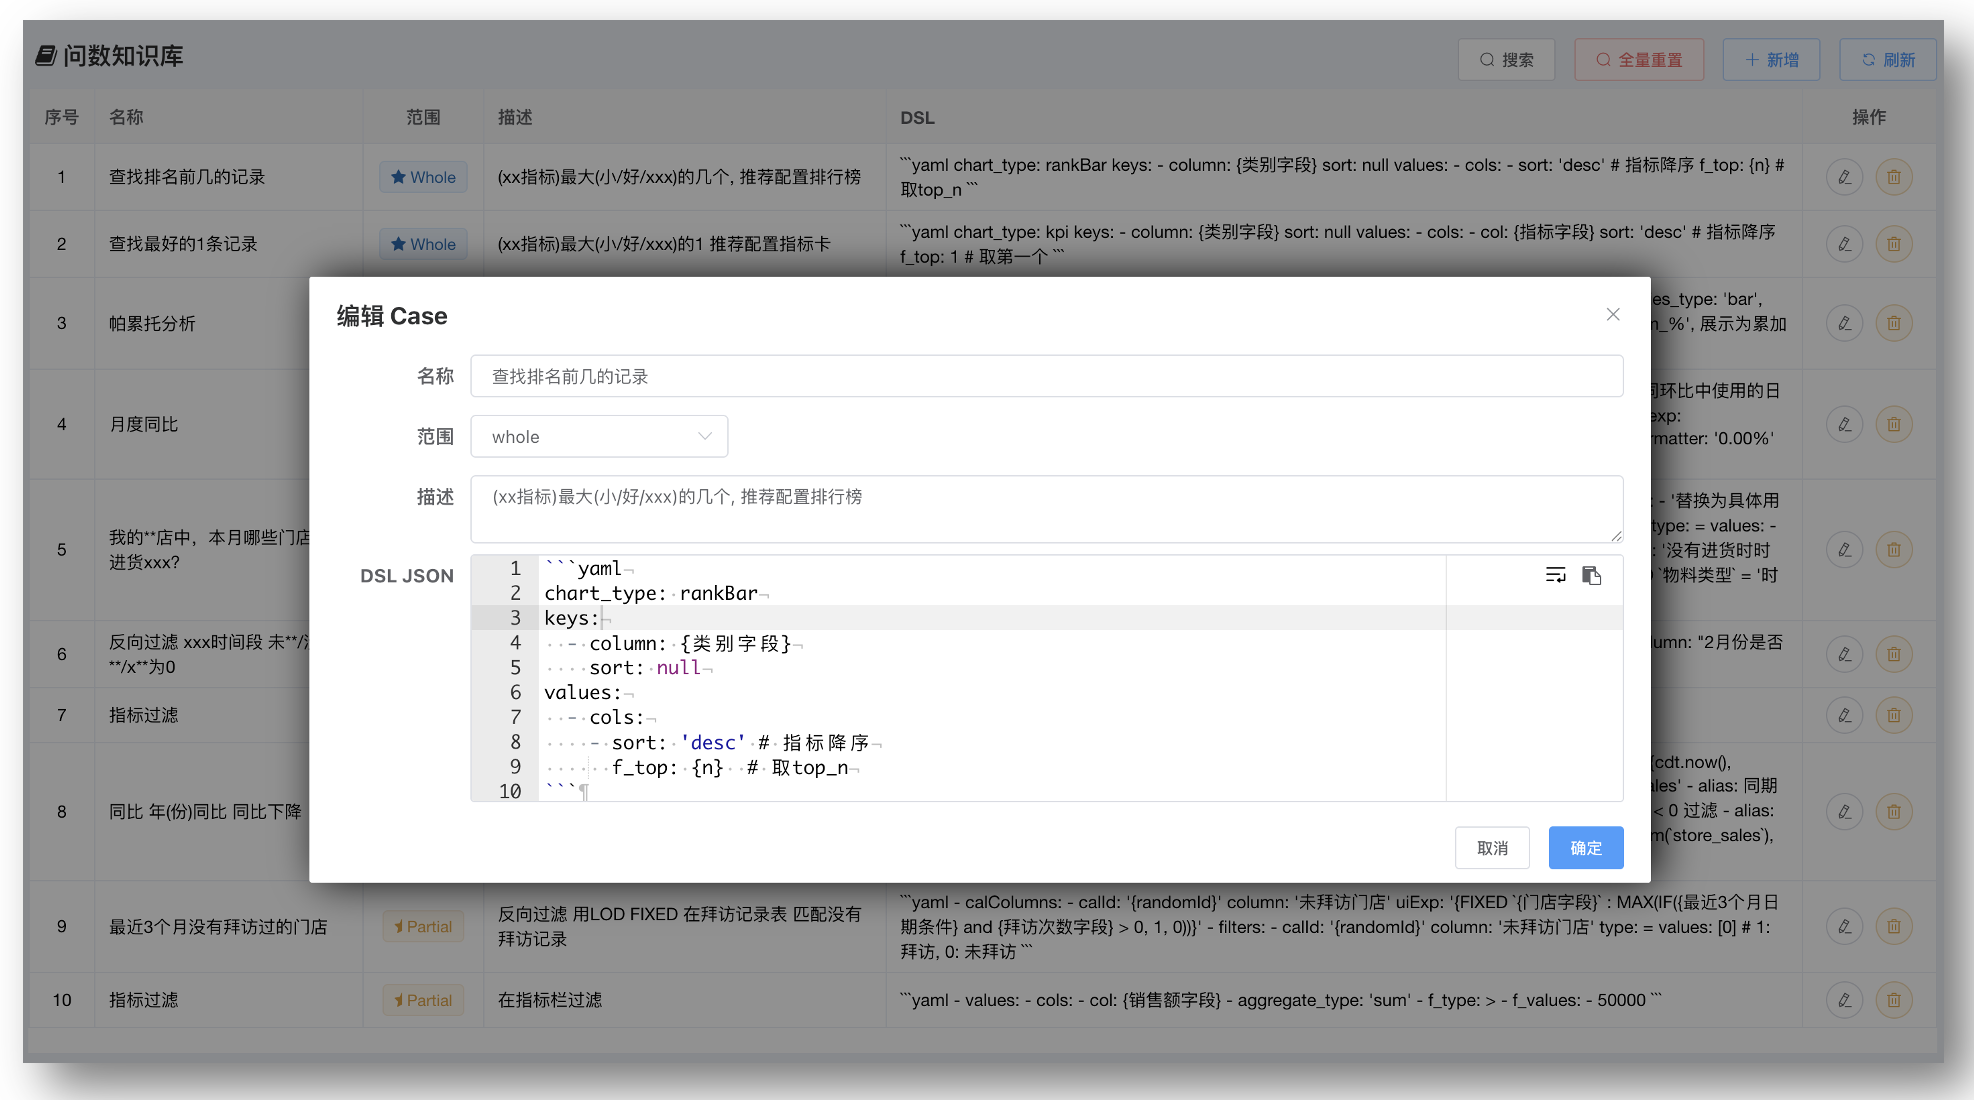Click edit icon for 月度同比 row
Image resolution: width=1974 pixels, height=1100 pixels.
tap(1844, 424)
